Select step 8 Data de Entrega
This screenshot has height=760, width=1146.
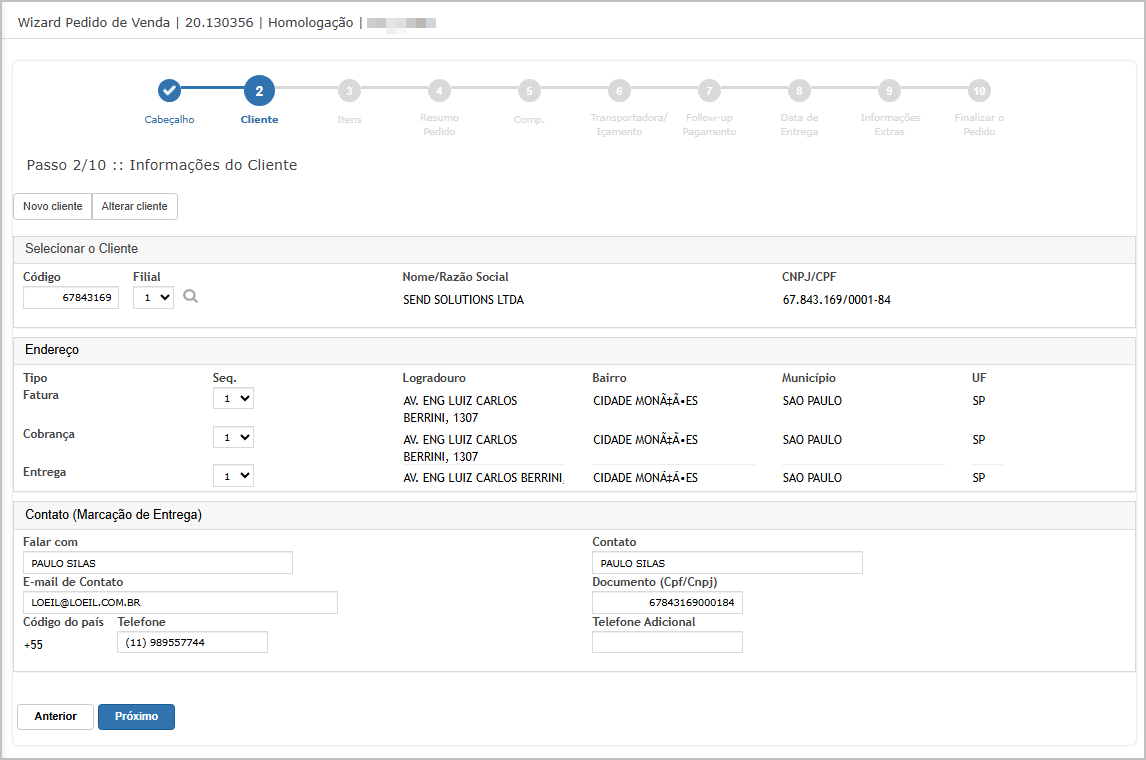click(x=799, y=91)
